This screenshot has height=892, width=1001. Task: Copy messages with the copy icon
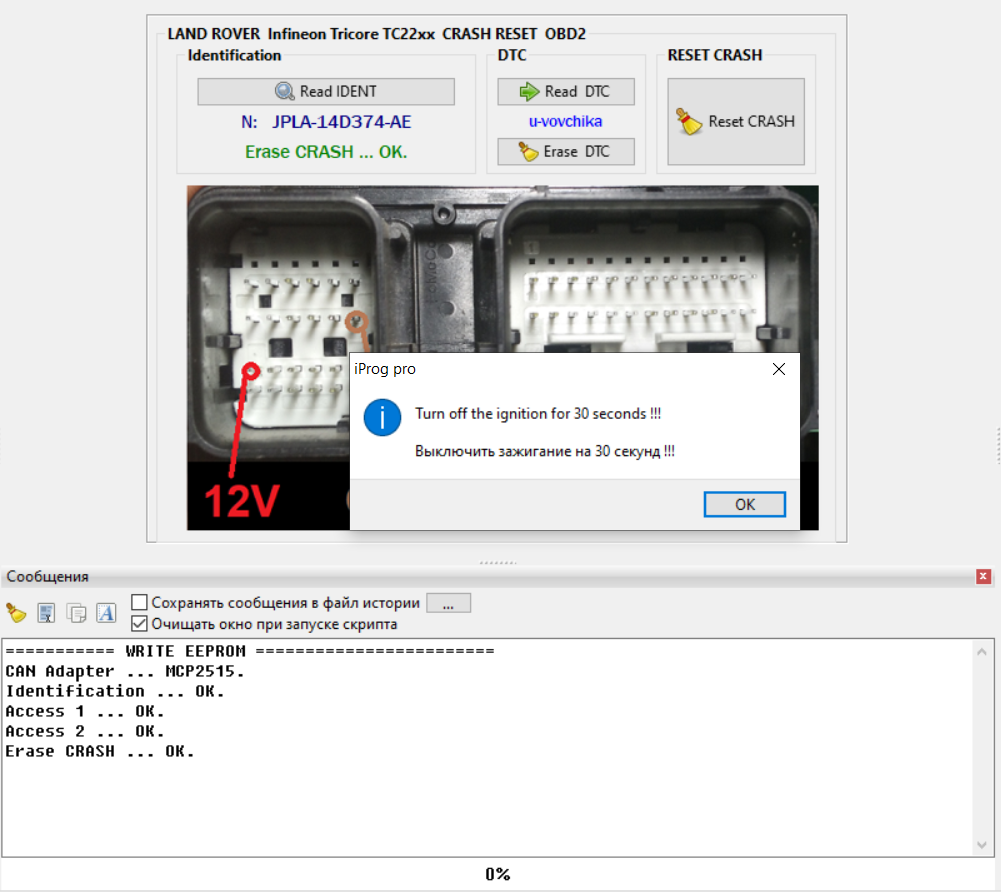click(x=76, y=613)
